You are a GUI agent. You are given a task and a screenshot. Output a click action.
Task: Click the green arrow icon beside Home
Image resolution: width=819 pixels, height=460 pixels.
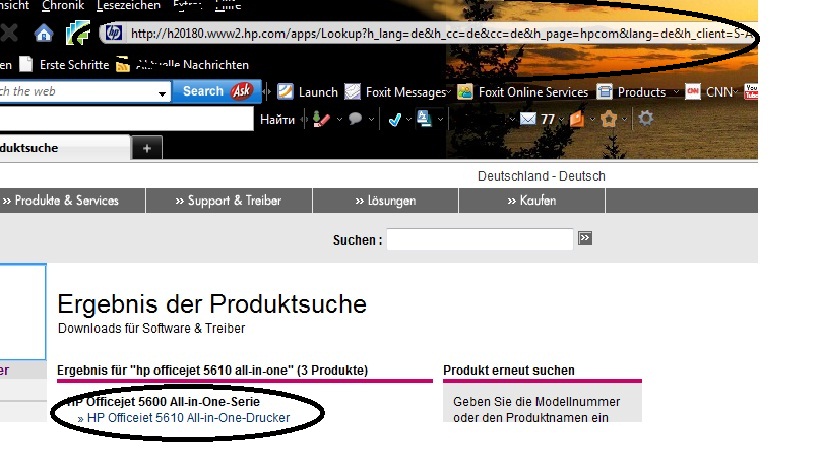click(78, 32)
